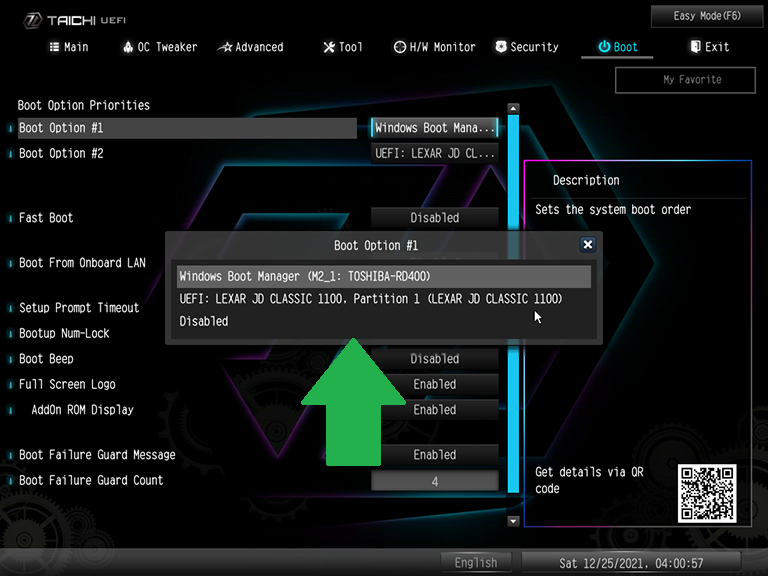Click the Taichi UEFI logo
The image size is (768, 576).
click(74, 20)
